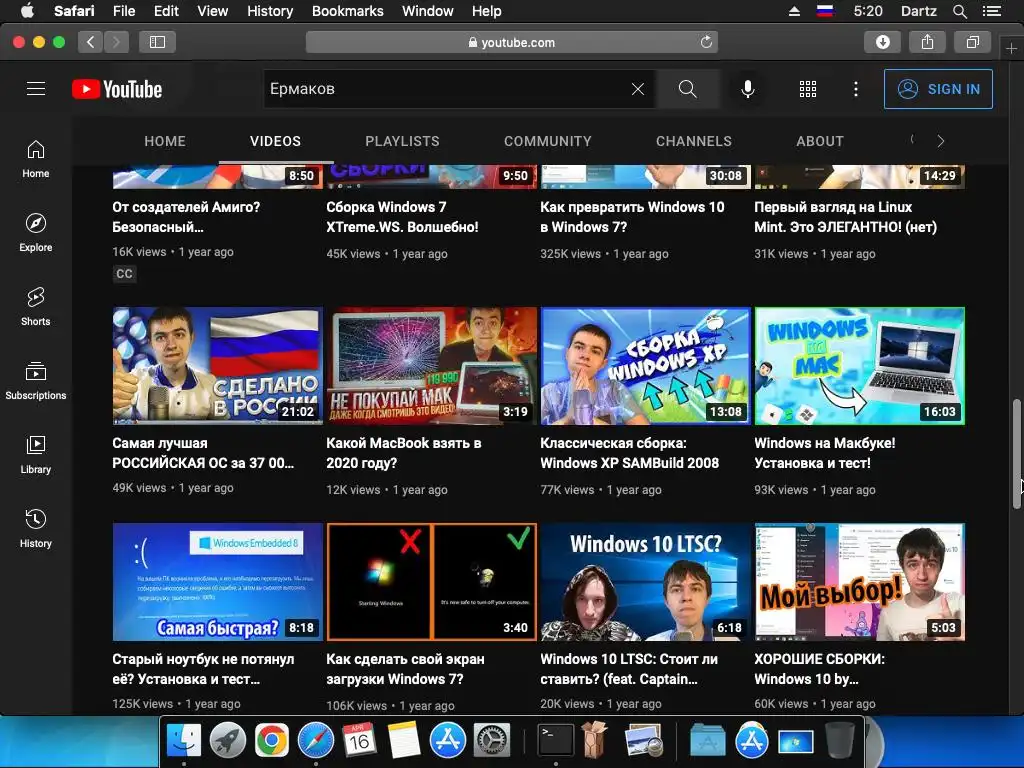This screenshot has height=768, width=1024.
Task: Reload the page in Safari
Action: pyautogui.click(x=706, y=42)
